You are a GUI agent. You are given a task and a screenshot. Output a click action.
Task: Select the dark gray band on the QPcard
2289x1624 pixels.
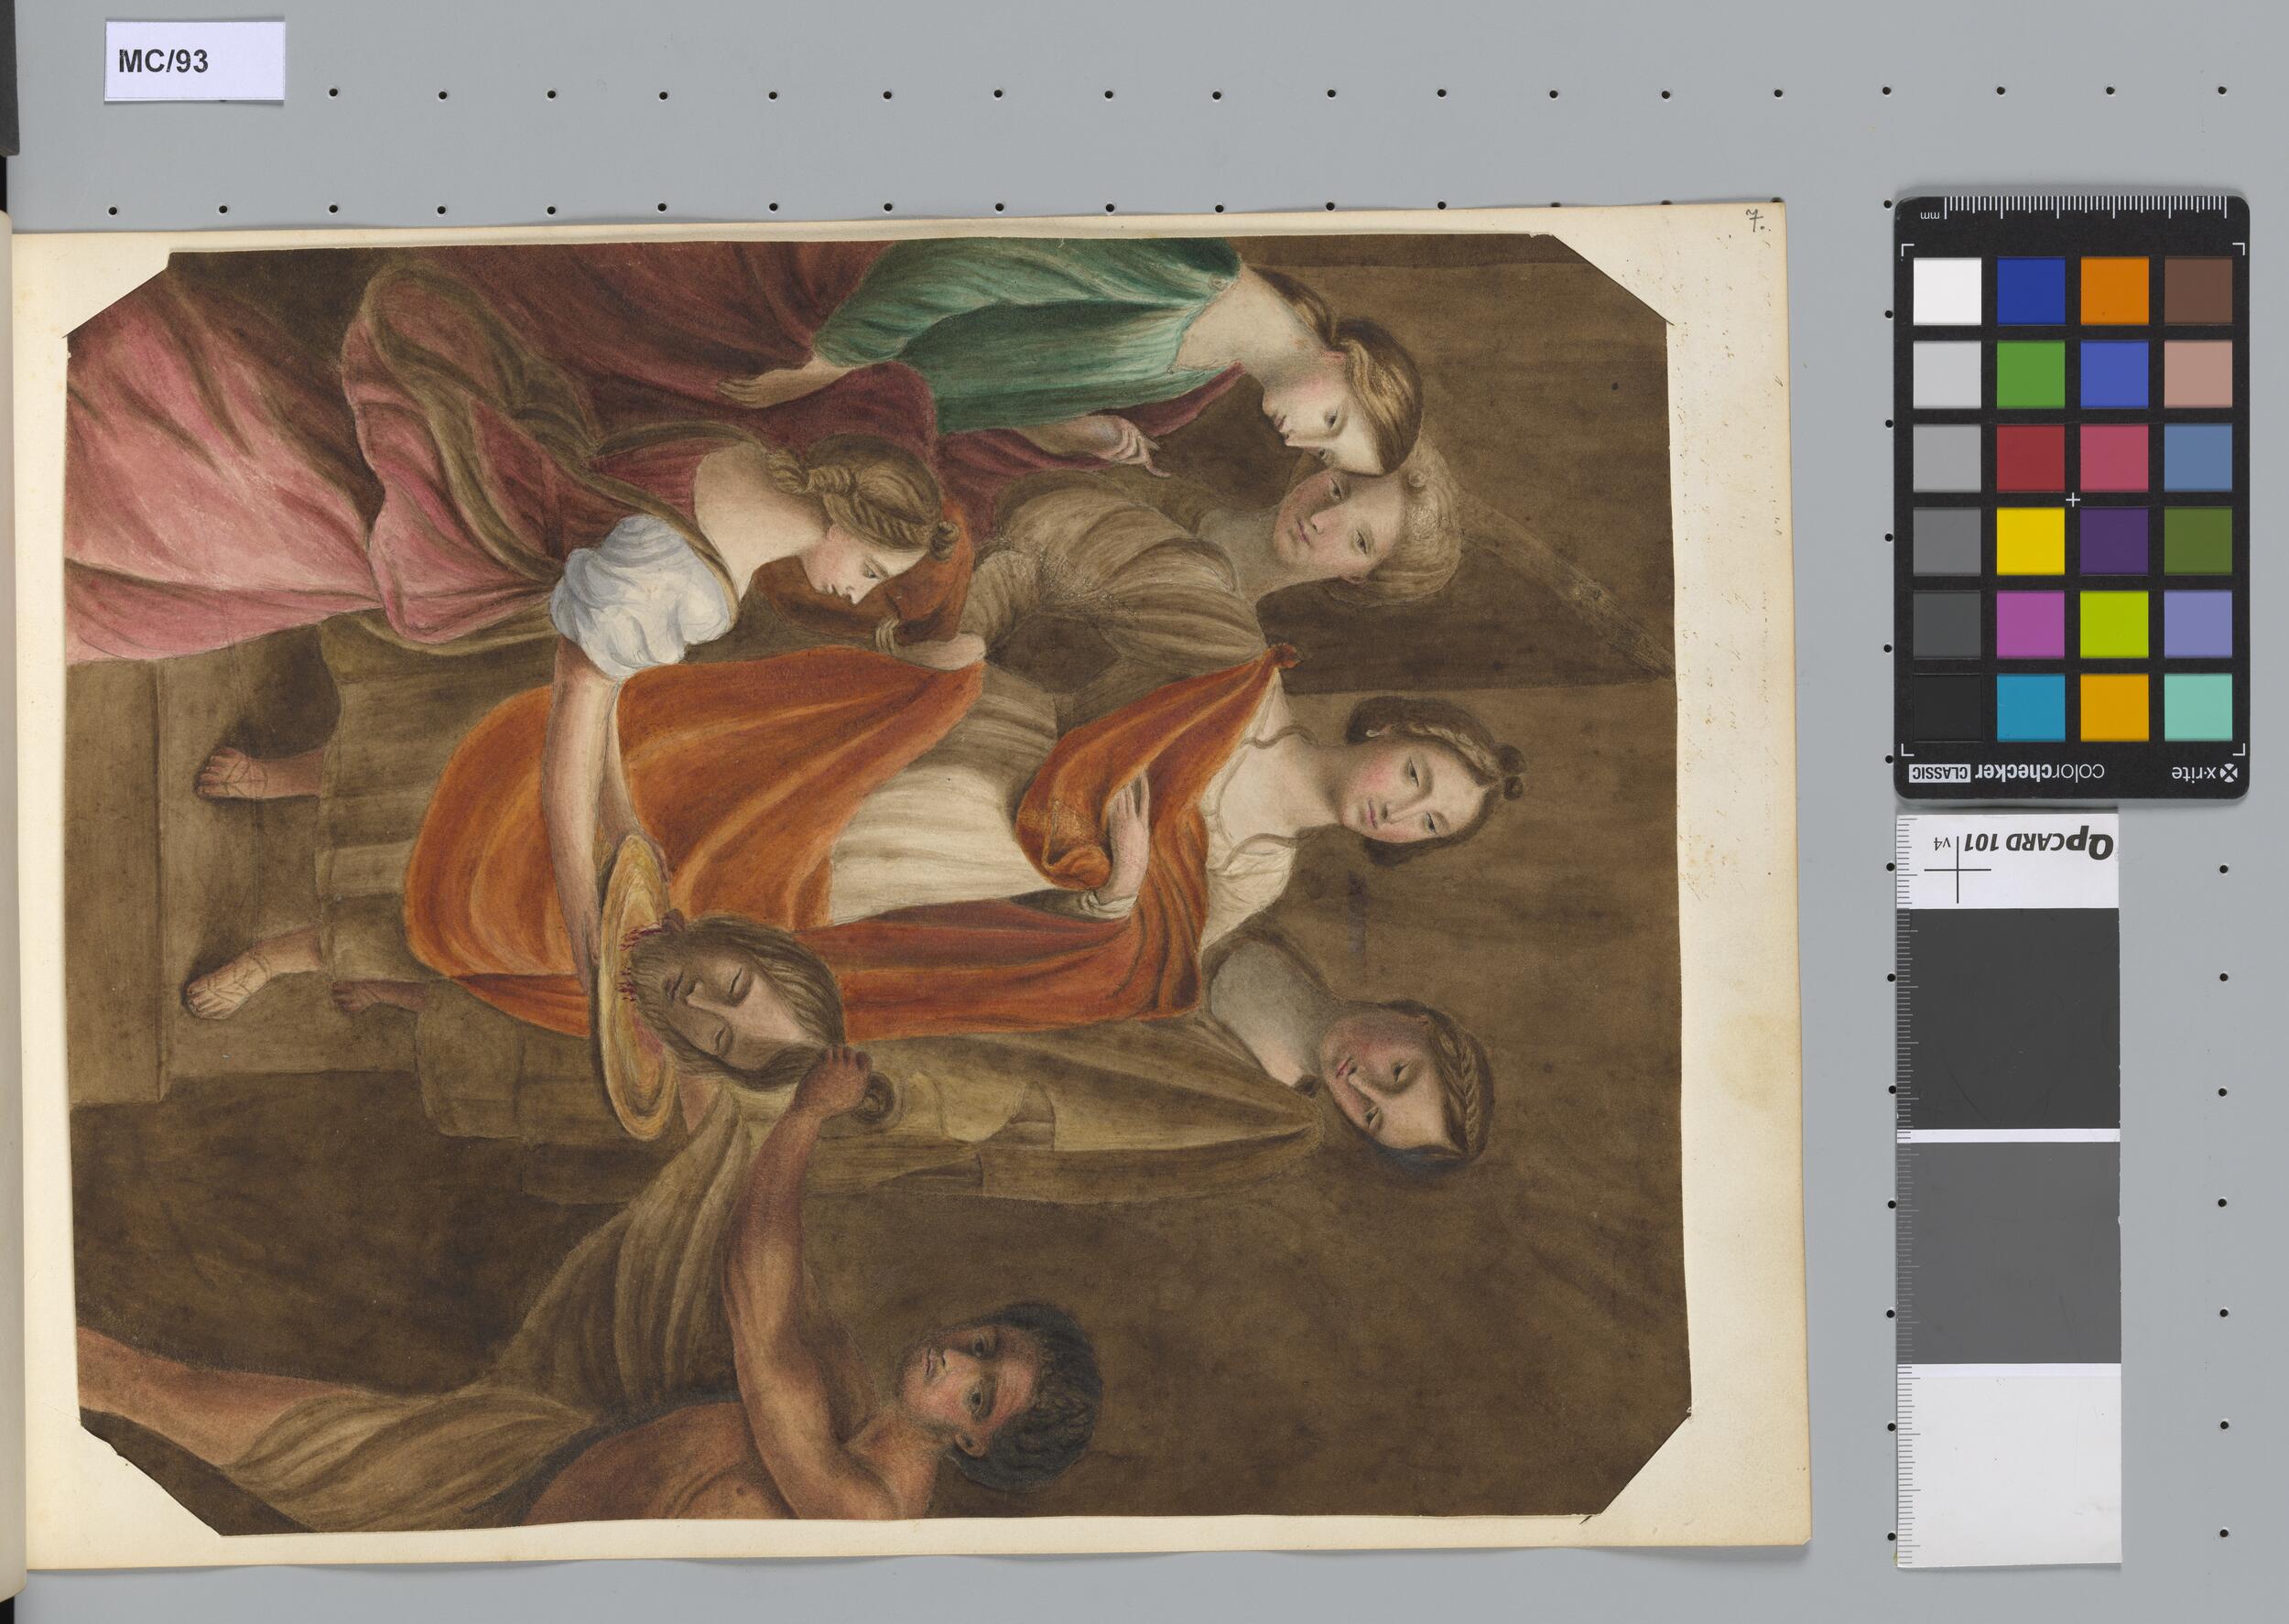tap(2007, 1020)
